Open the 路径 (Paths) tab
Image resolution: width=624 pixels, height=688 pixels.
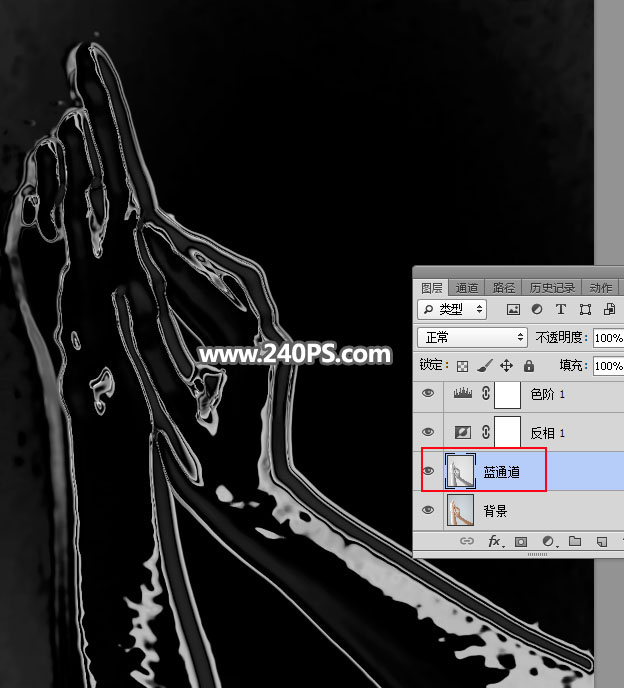[x=503, y=288]
